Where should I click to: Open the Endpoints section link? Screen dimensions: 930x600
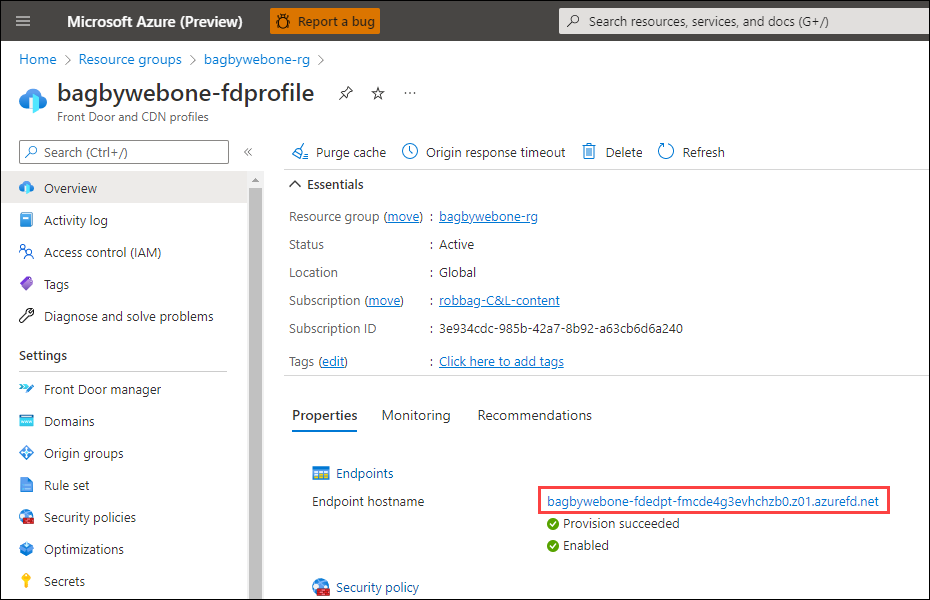tap(365, 473)
